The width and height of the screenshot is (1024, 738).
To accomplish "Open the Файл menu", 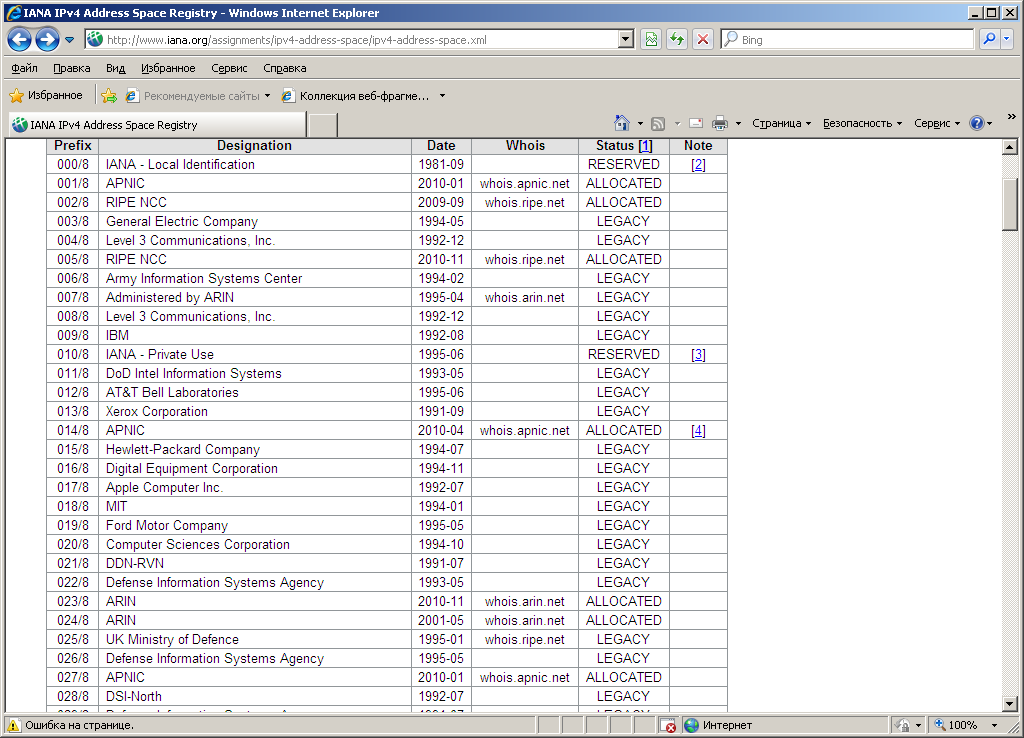I will [x=24, y=68].
